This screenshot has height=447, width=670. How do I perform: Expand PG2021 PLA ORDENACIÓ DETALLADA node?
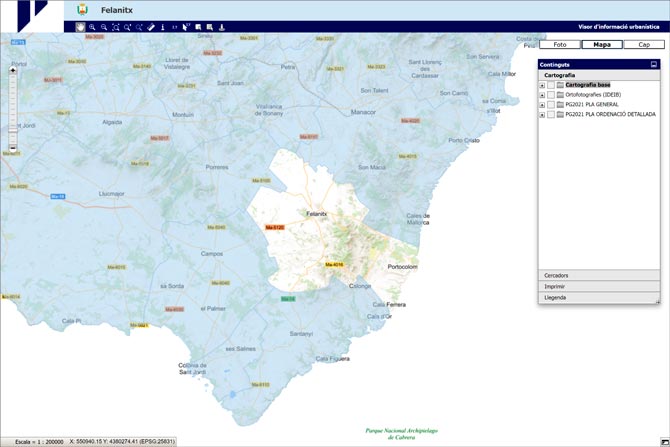[x=542, y=115]
